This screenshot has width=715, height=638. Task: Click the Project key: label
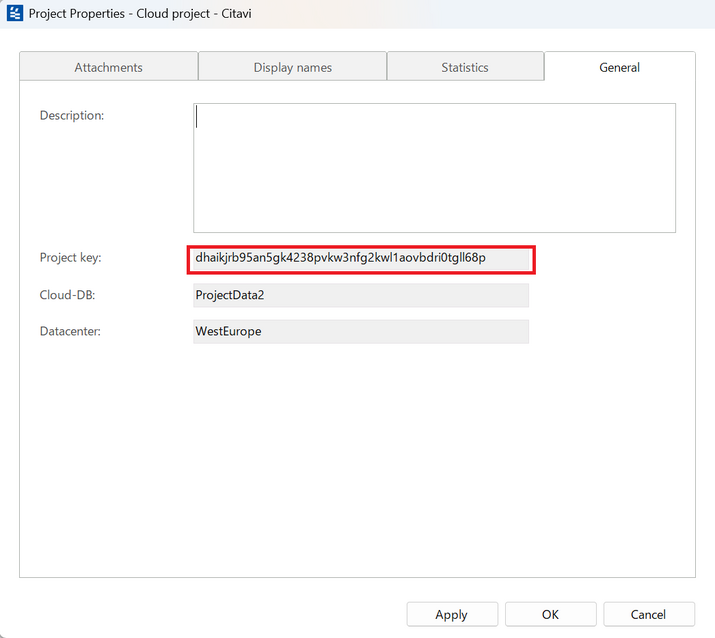(x=70, y=258)
